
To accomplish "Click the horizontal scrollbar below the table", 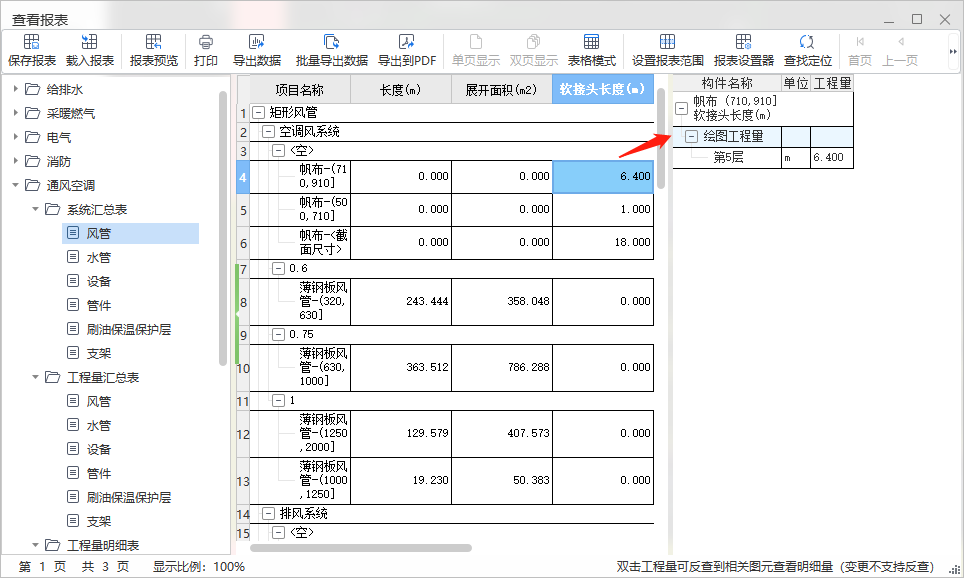I will click(360, 548).
